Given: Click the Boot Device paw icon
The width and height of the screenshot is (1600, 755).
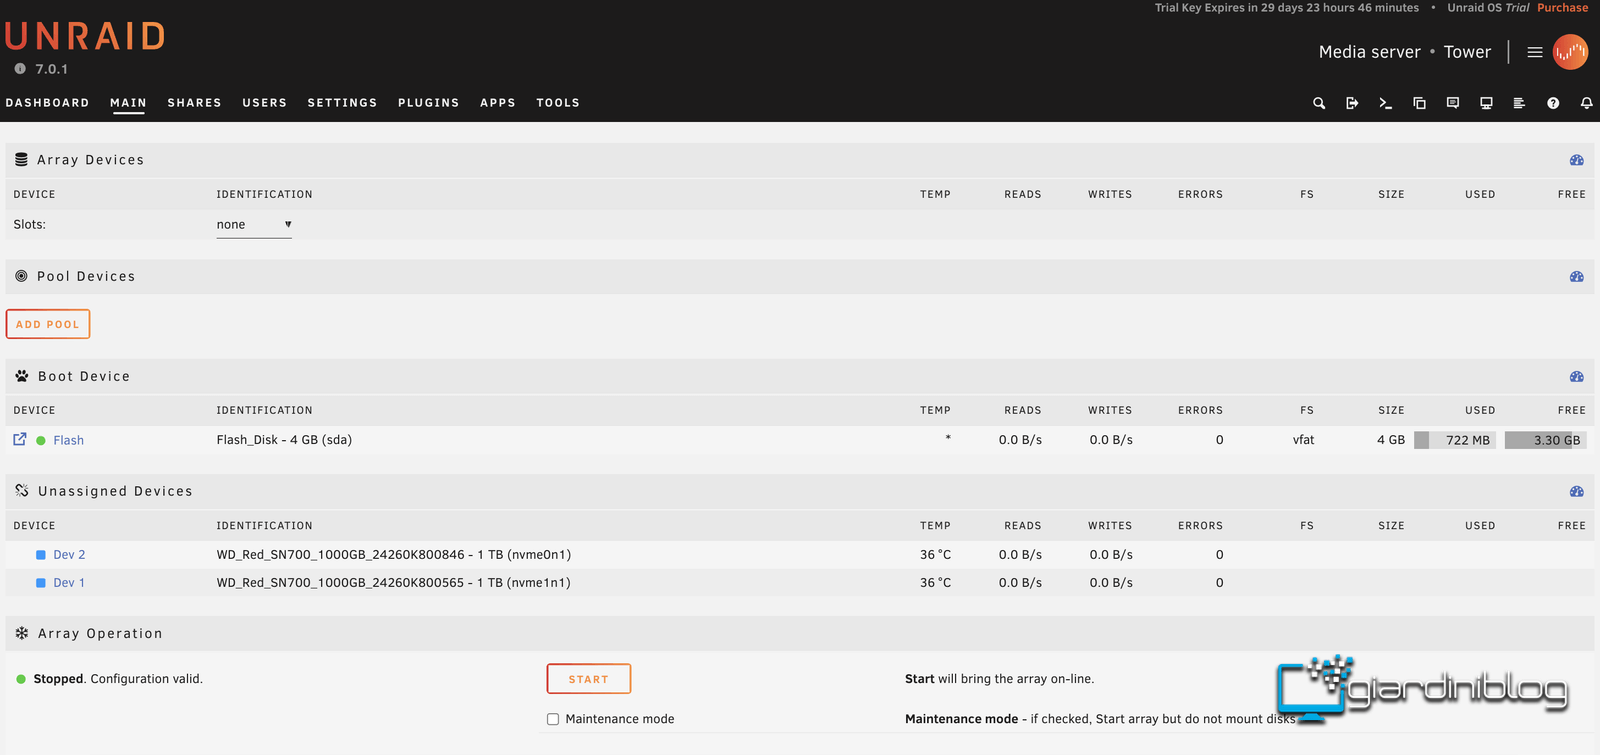Looking at the screenshot, I should click(x=22, y=376).
